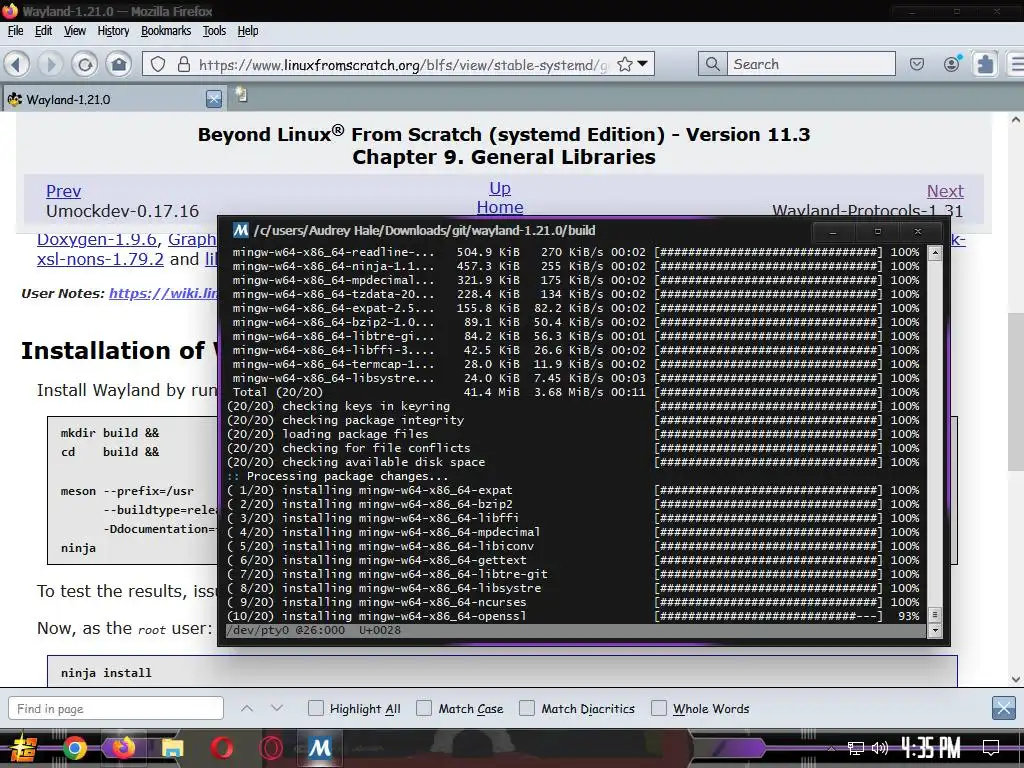
Task: Select the Wayland-1.21.0 tab
Action: (x=112, y=99)
